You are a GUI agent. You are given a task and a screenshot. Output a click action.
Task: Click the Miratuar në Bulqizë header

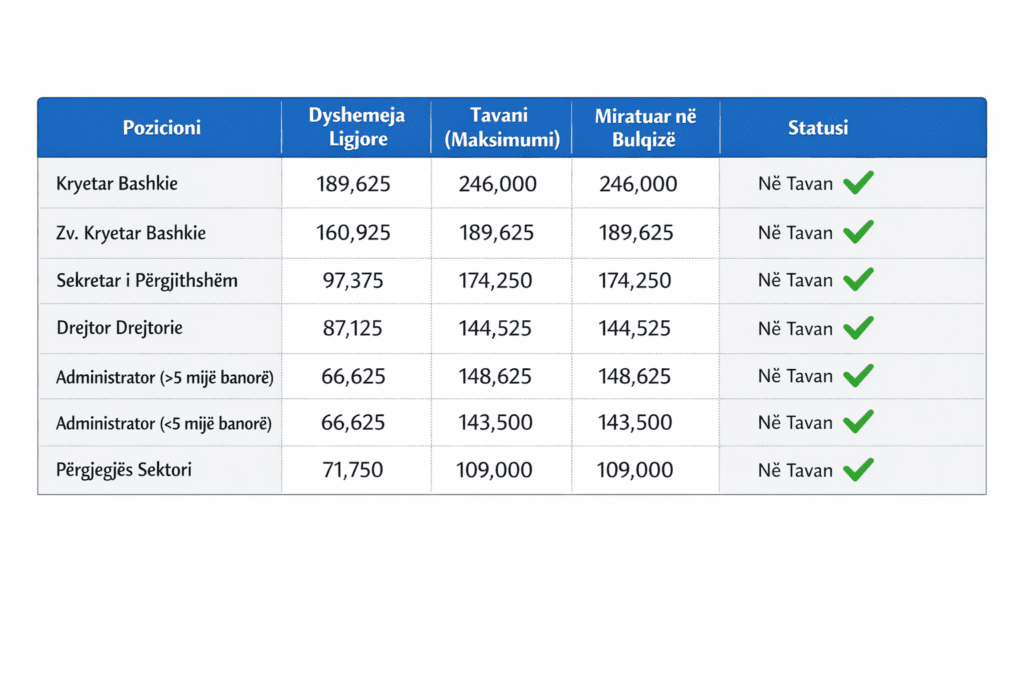click(645, 128)
